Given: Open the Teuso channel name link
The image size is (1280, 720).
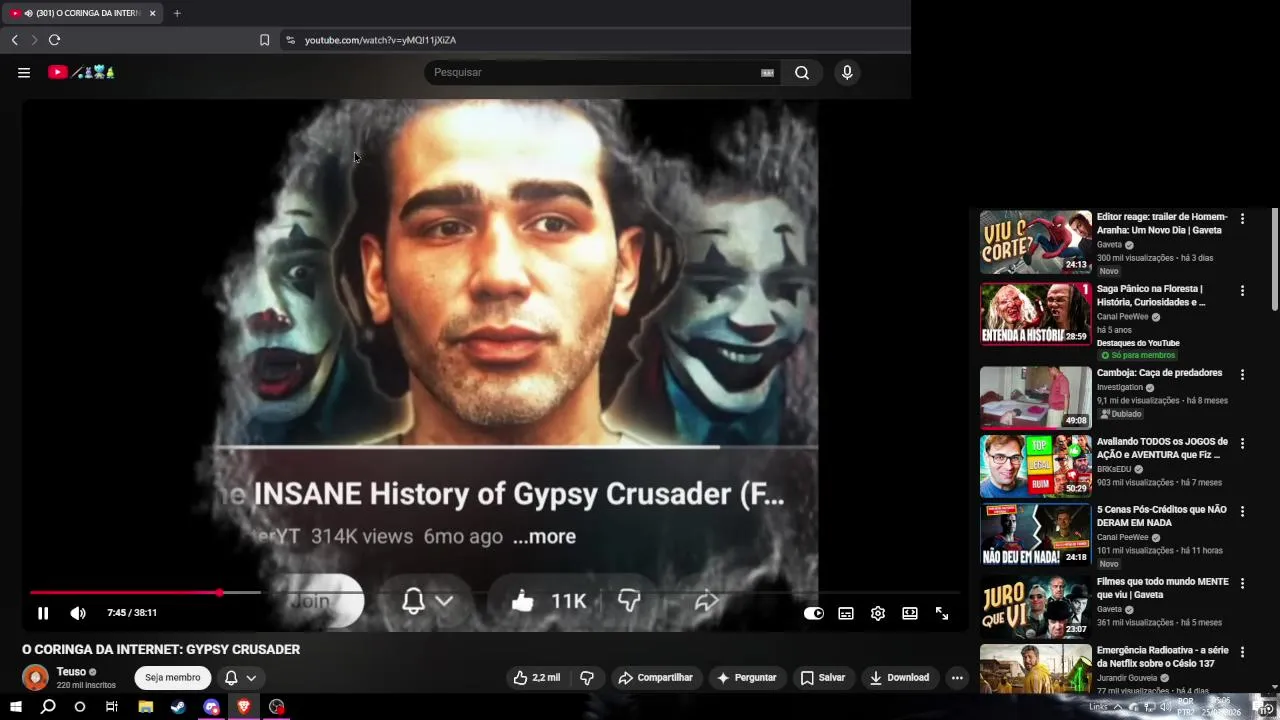Looking at the screenshot, I should tap(71, 672).
